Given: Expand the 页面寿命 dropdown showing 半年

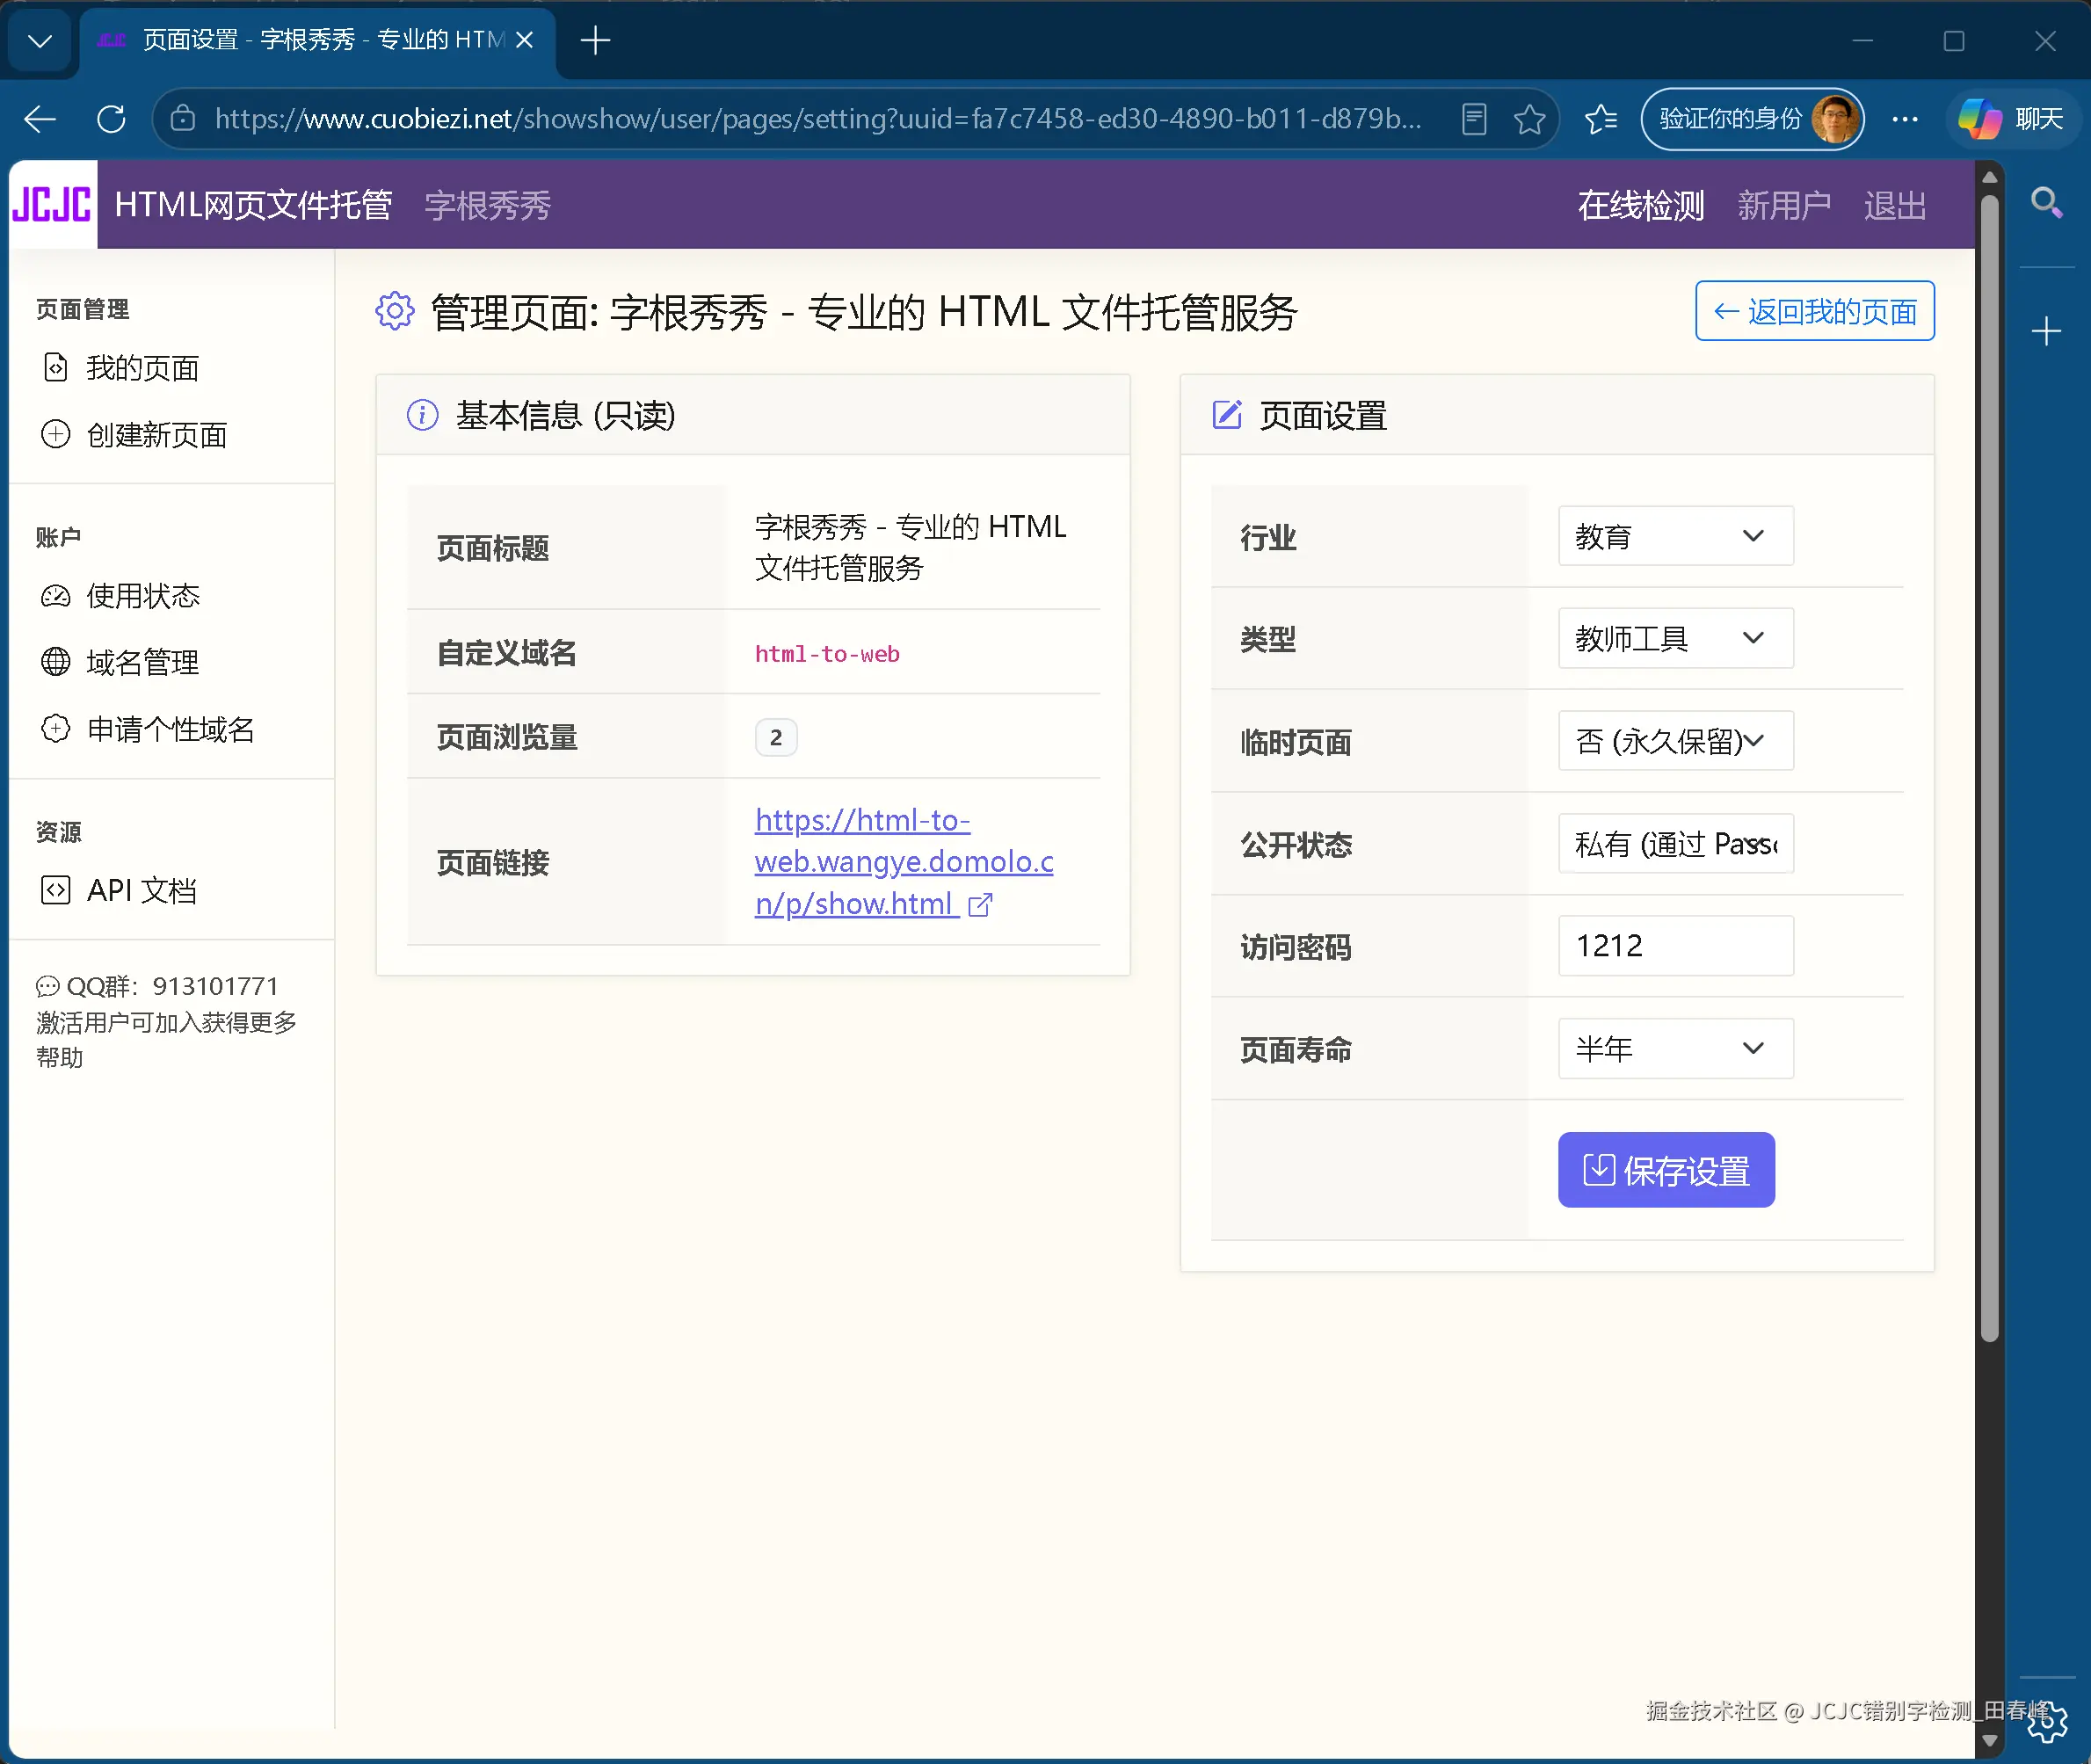Looking at the screenshot, I should point(1675,1048).
